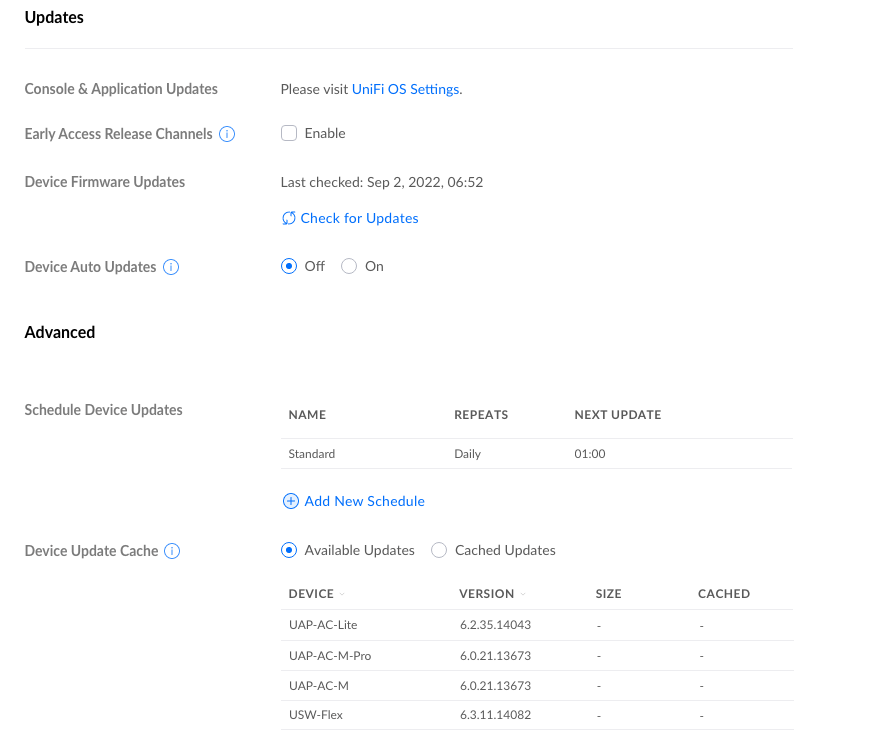Click info icon next to Device Auto Updates

171,267
